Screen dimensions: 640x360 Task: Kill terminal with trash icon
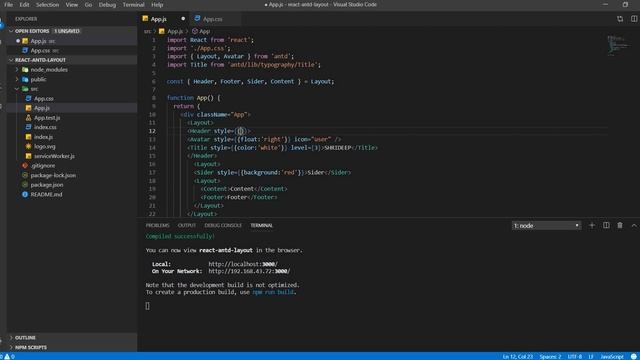coord(620,225)
